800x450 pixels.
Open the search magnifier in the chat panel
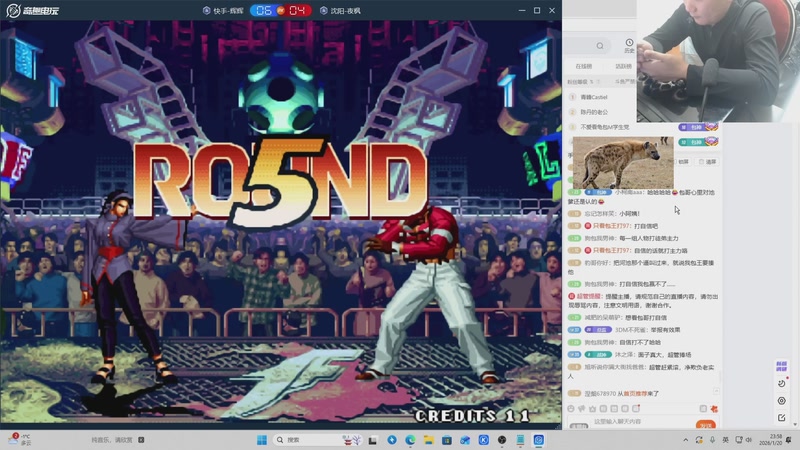600,46
